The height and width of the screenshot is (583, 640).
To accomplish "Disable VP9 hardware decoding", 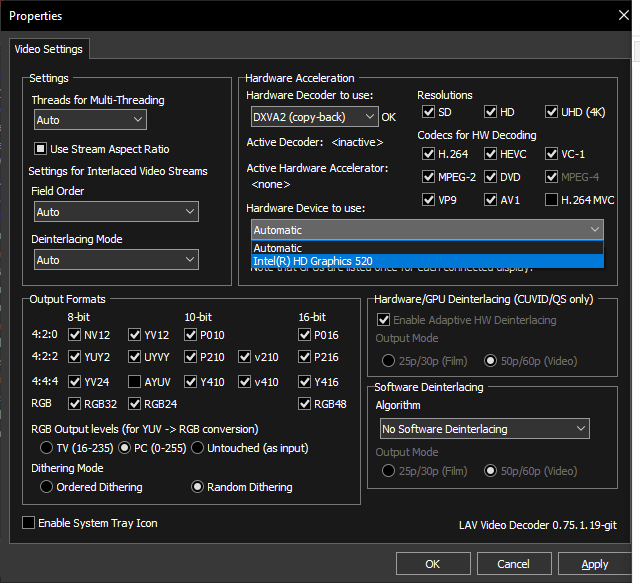I will (x=428, y=200).
